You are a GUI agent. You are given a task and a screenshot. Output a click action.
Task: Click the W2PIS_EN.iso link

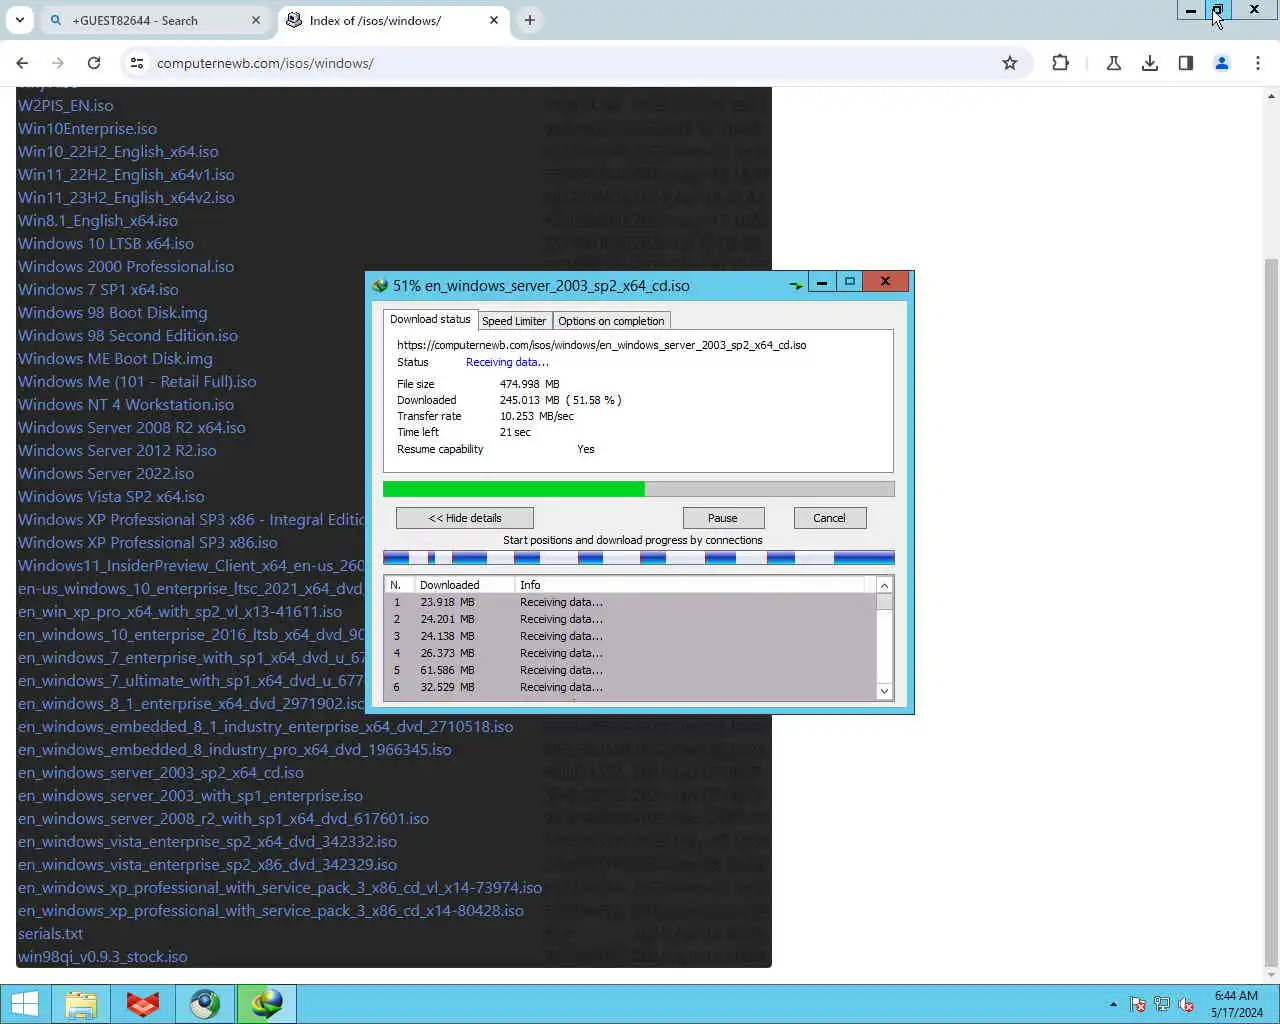coord(65,105)
